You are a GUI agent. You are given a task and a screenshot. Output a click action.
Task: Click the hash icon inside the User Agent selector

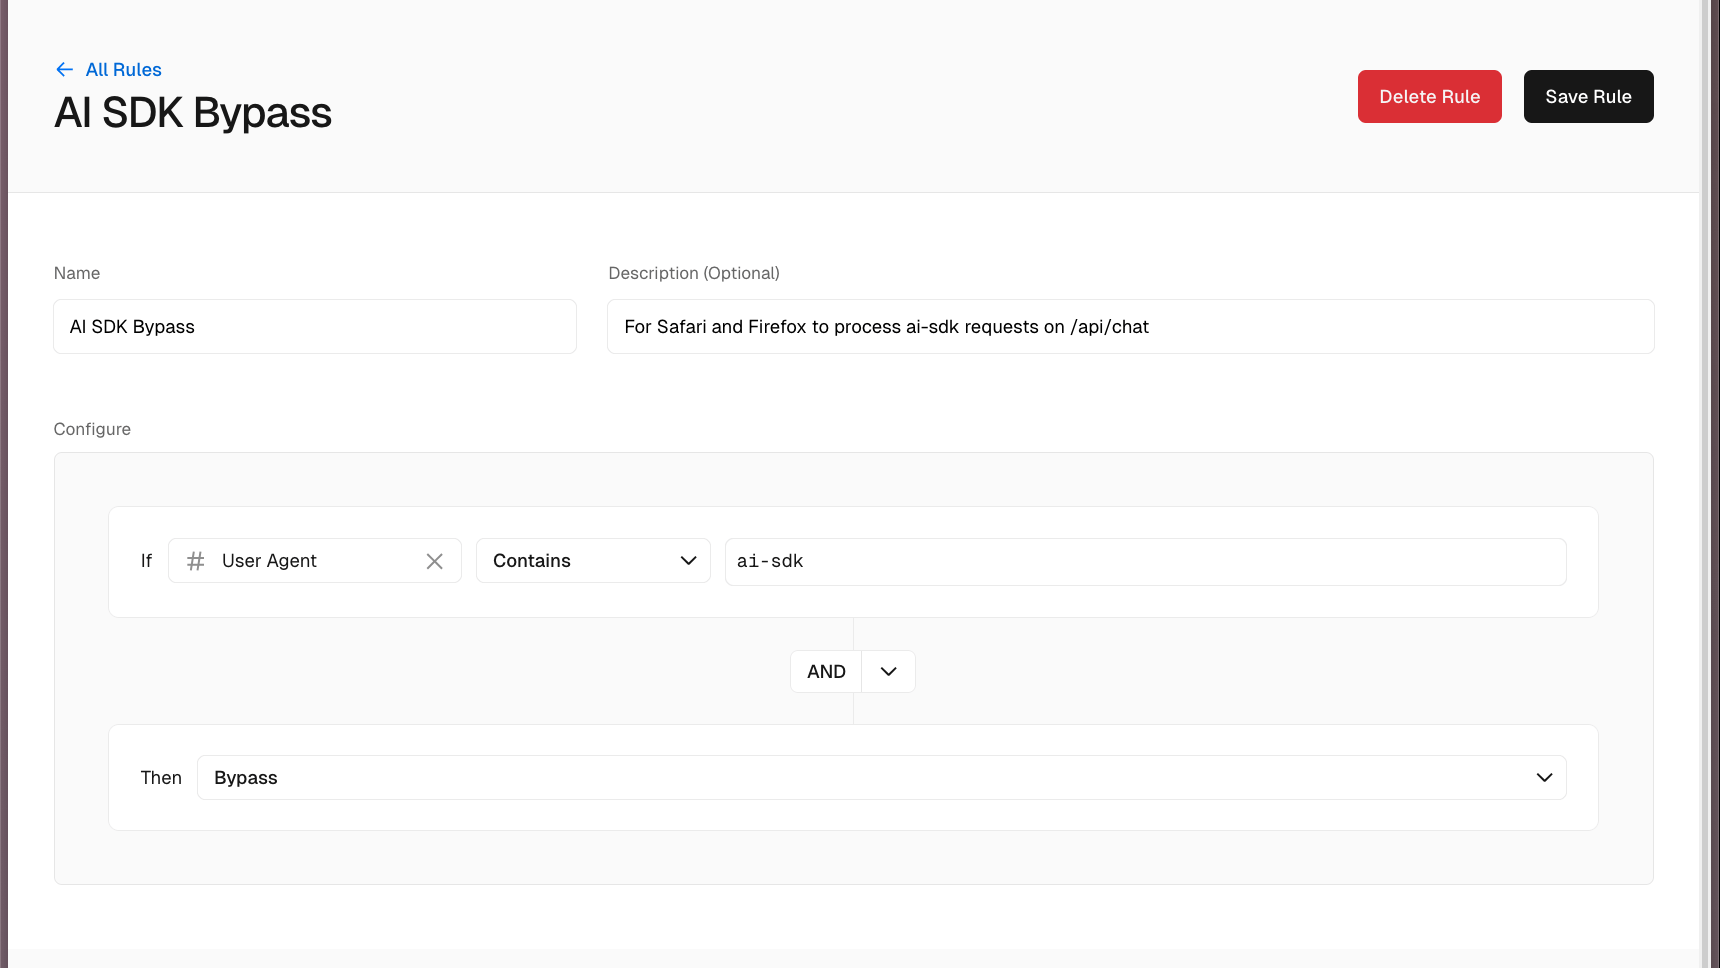coord(194,561)
